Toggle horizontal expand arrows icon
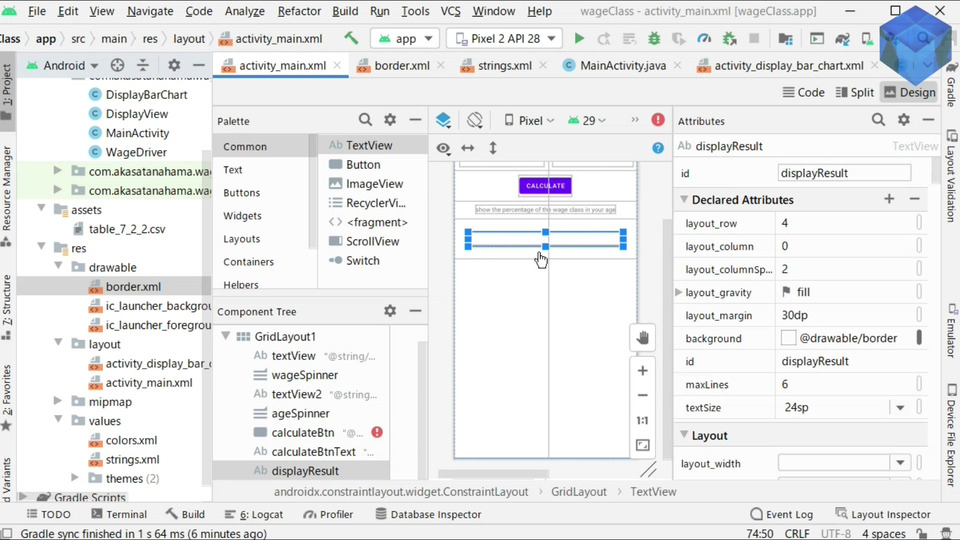This screenshot has width=960, height=540. pos(468,148)
